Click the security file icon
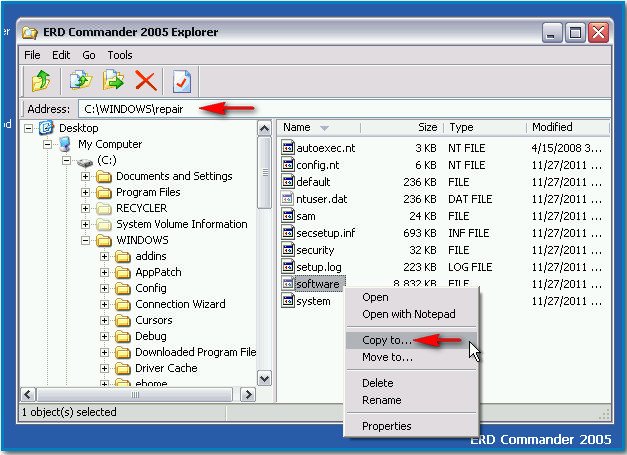627x455 pixels. click(x=288, y=249)
